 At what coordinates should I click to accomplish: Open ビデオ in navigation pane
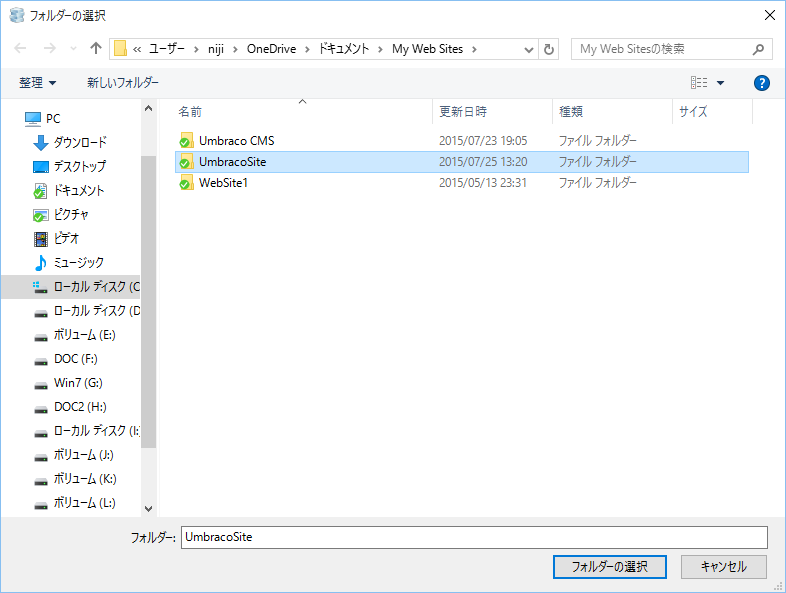56,239
